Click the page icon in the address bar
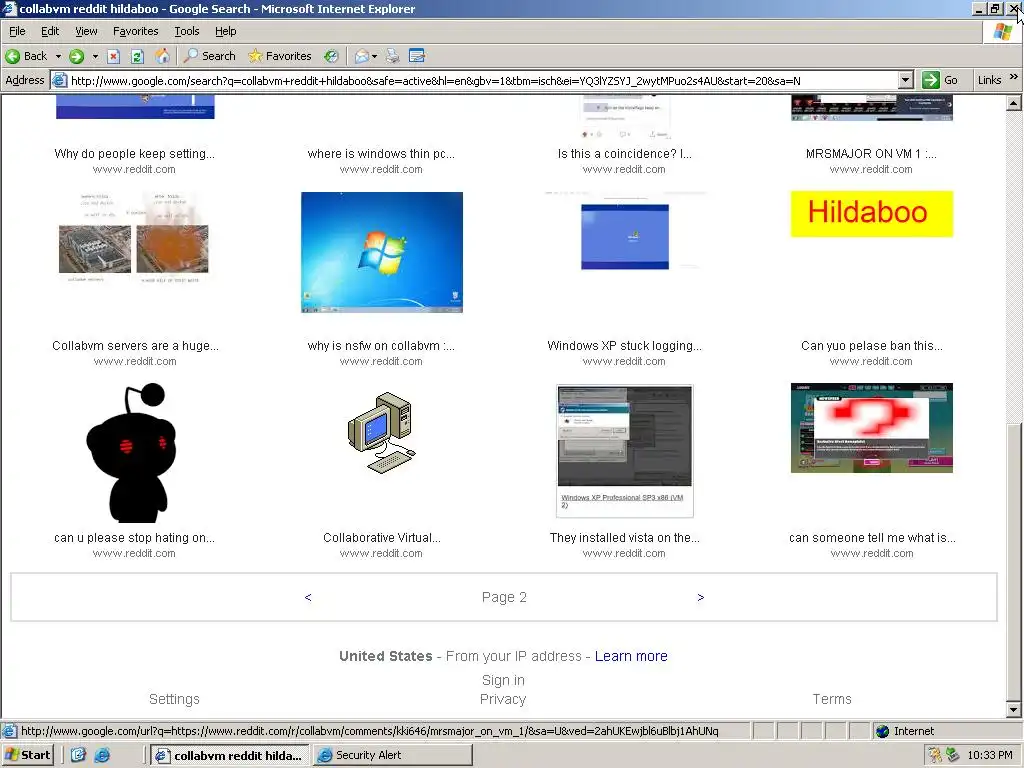 tap(59, 80)
